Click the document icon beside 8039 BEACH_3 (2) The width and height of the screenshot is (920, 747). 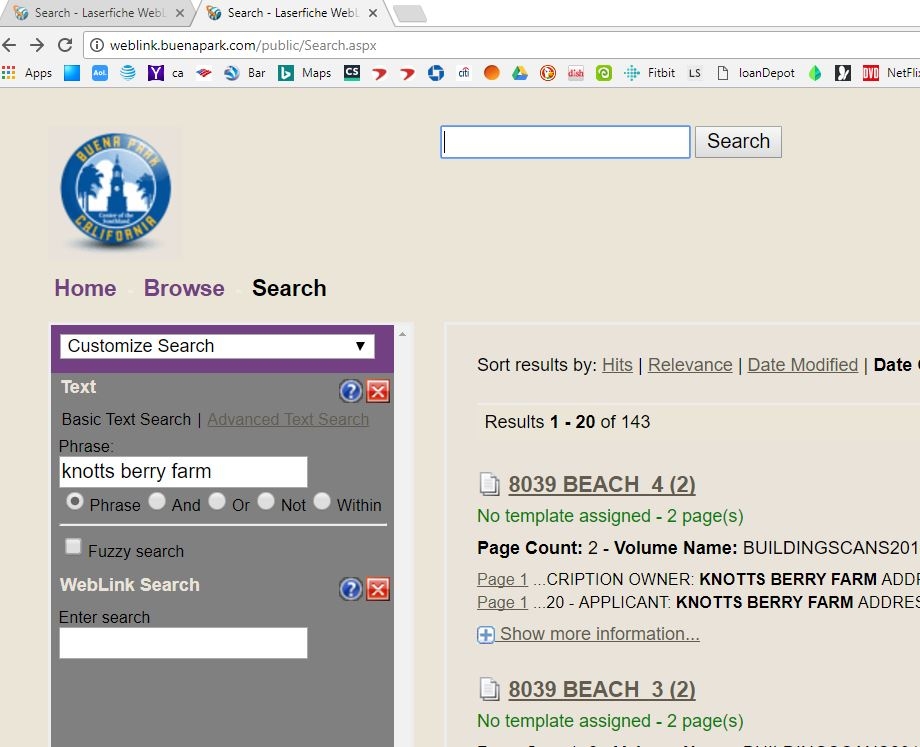(x=489, y=689)
